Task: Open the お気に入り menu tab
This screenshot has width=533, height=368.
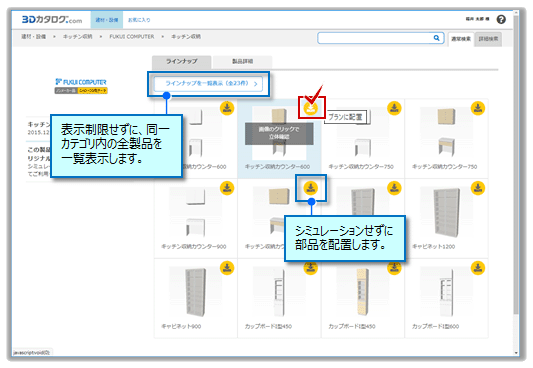Action: pos(139,20)
